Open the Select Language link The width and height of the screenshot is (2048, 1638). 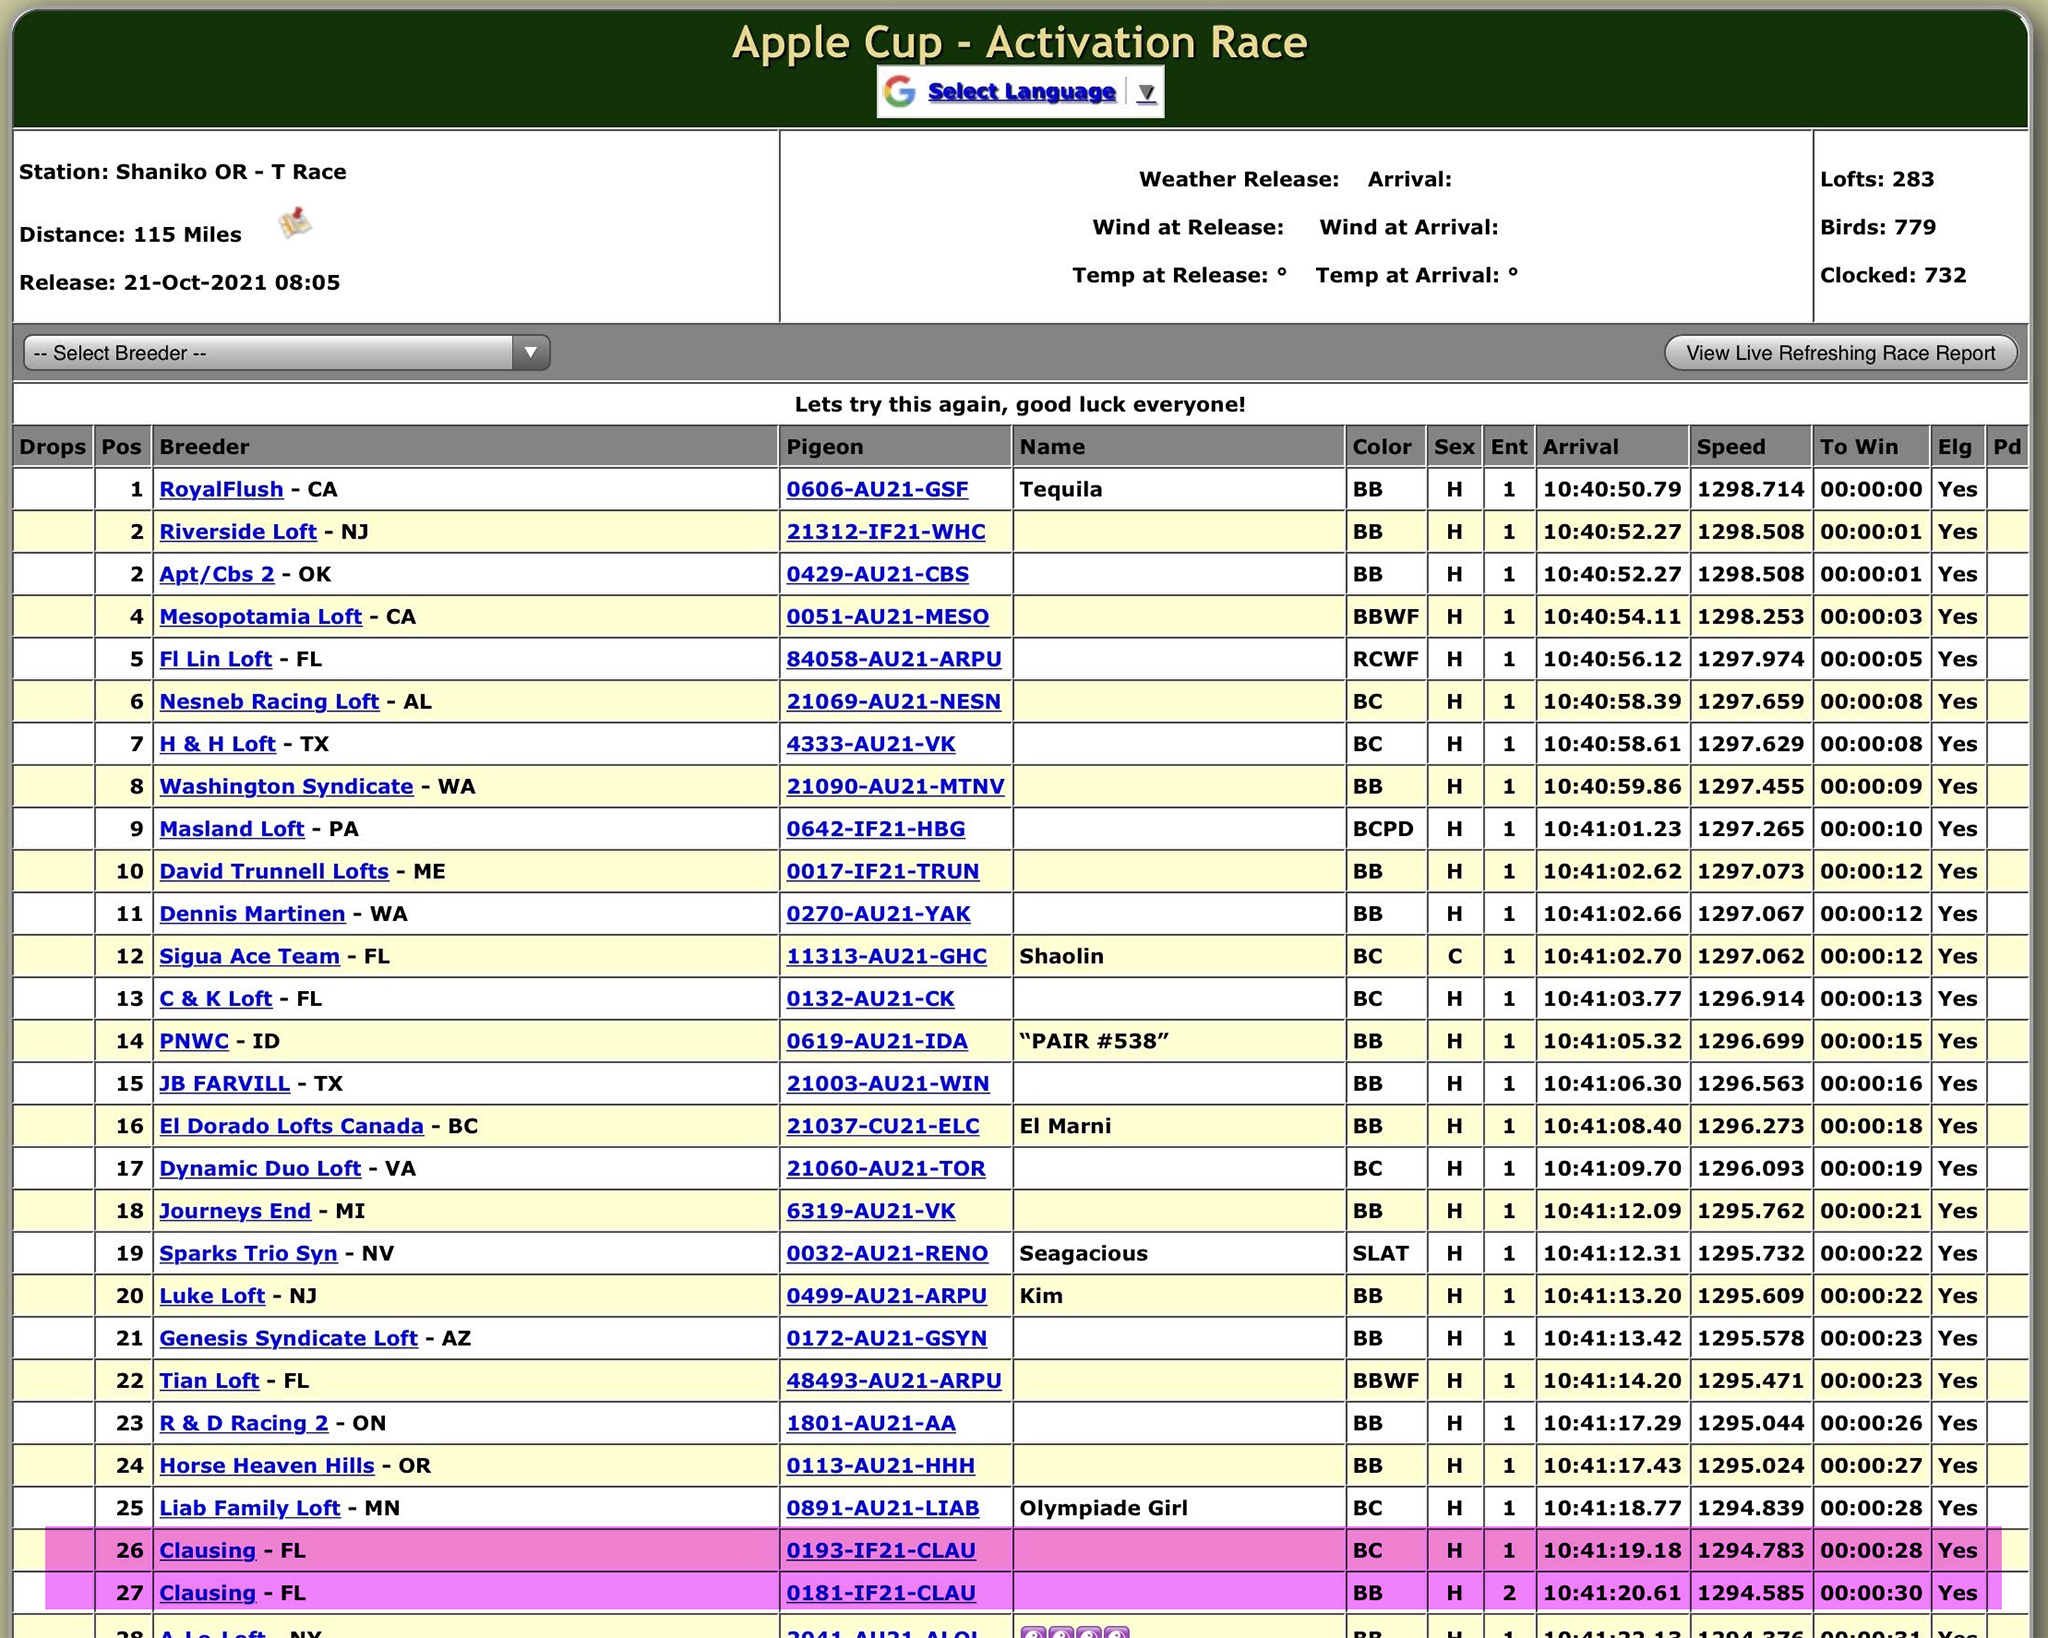[1021, 92]
